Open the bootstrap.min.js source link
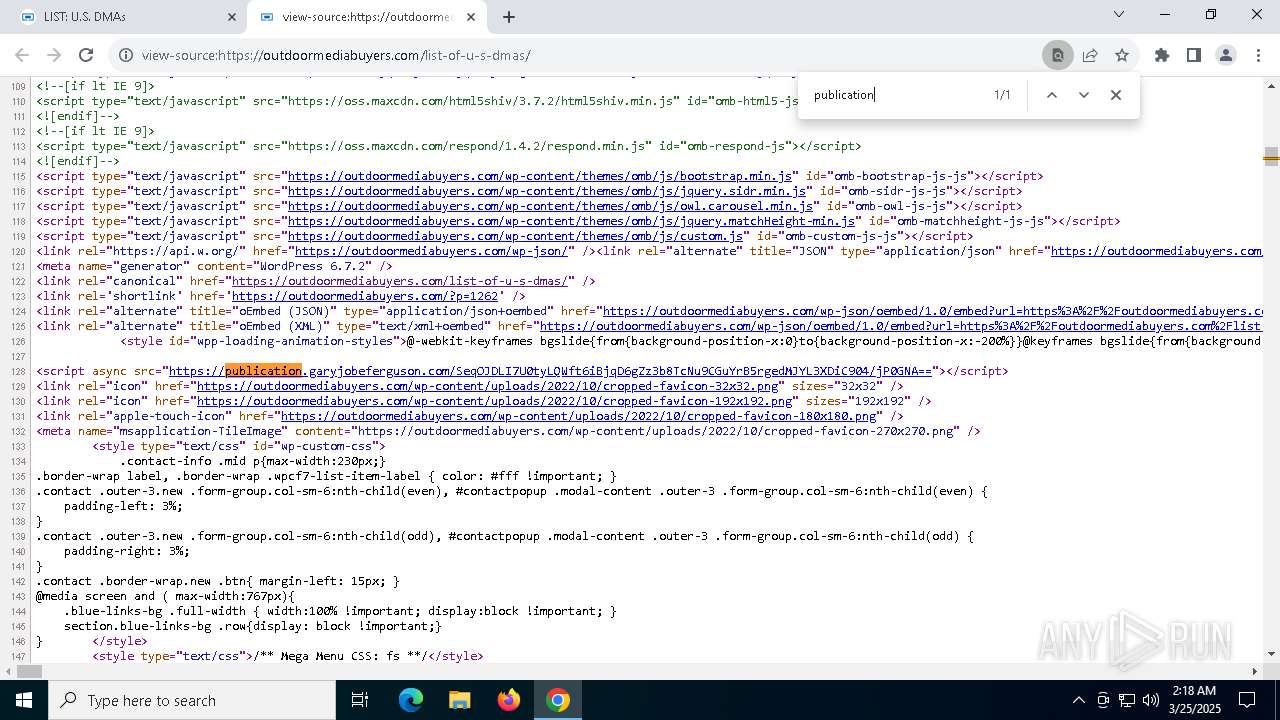Viewport: 1280px width, 720px height. pos(540,176)
